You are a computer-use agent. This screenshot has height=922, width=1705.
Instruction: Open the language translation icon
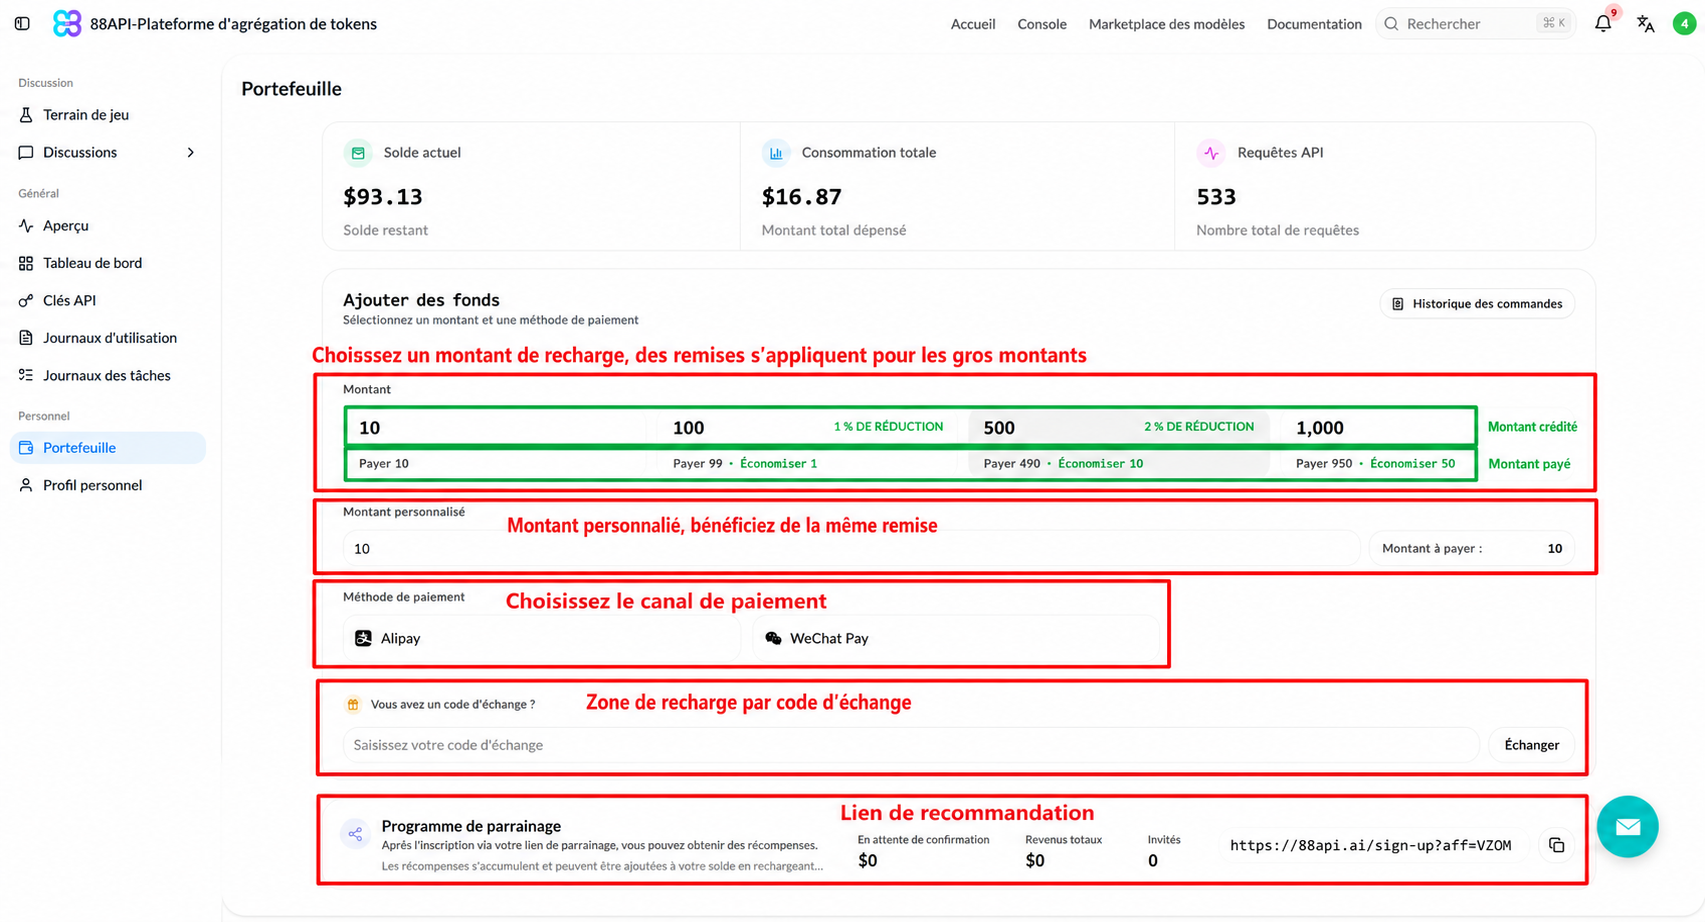coord(1645,23)
